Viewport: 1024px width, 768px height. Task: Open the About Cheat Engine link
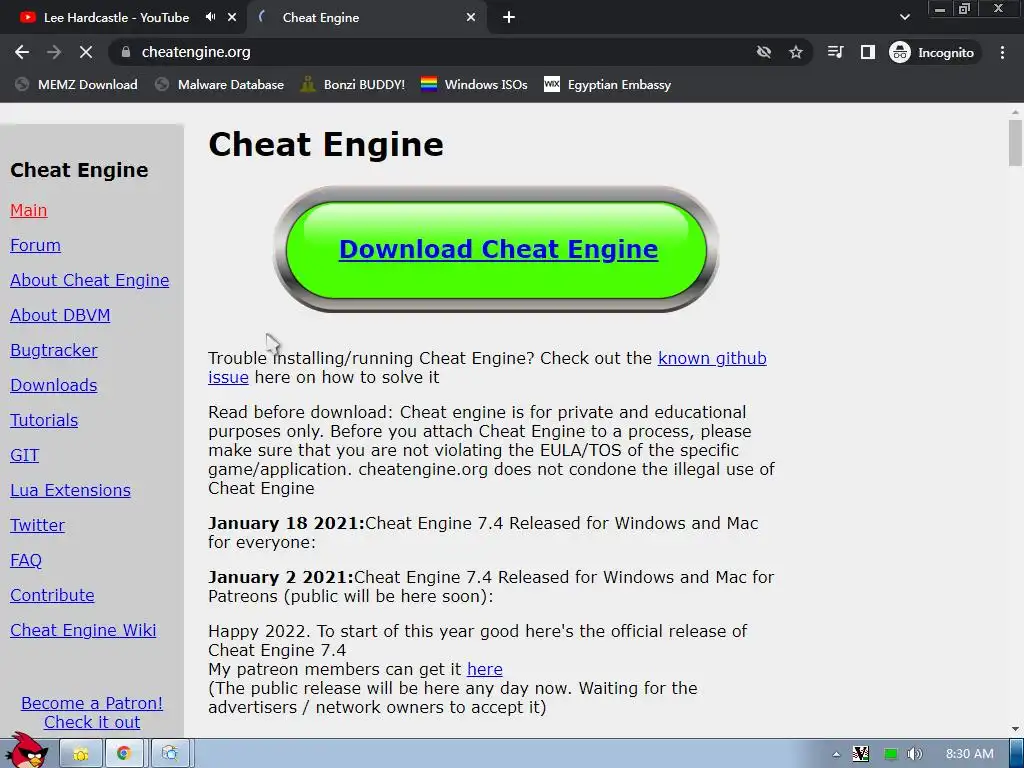89,280
